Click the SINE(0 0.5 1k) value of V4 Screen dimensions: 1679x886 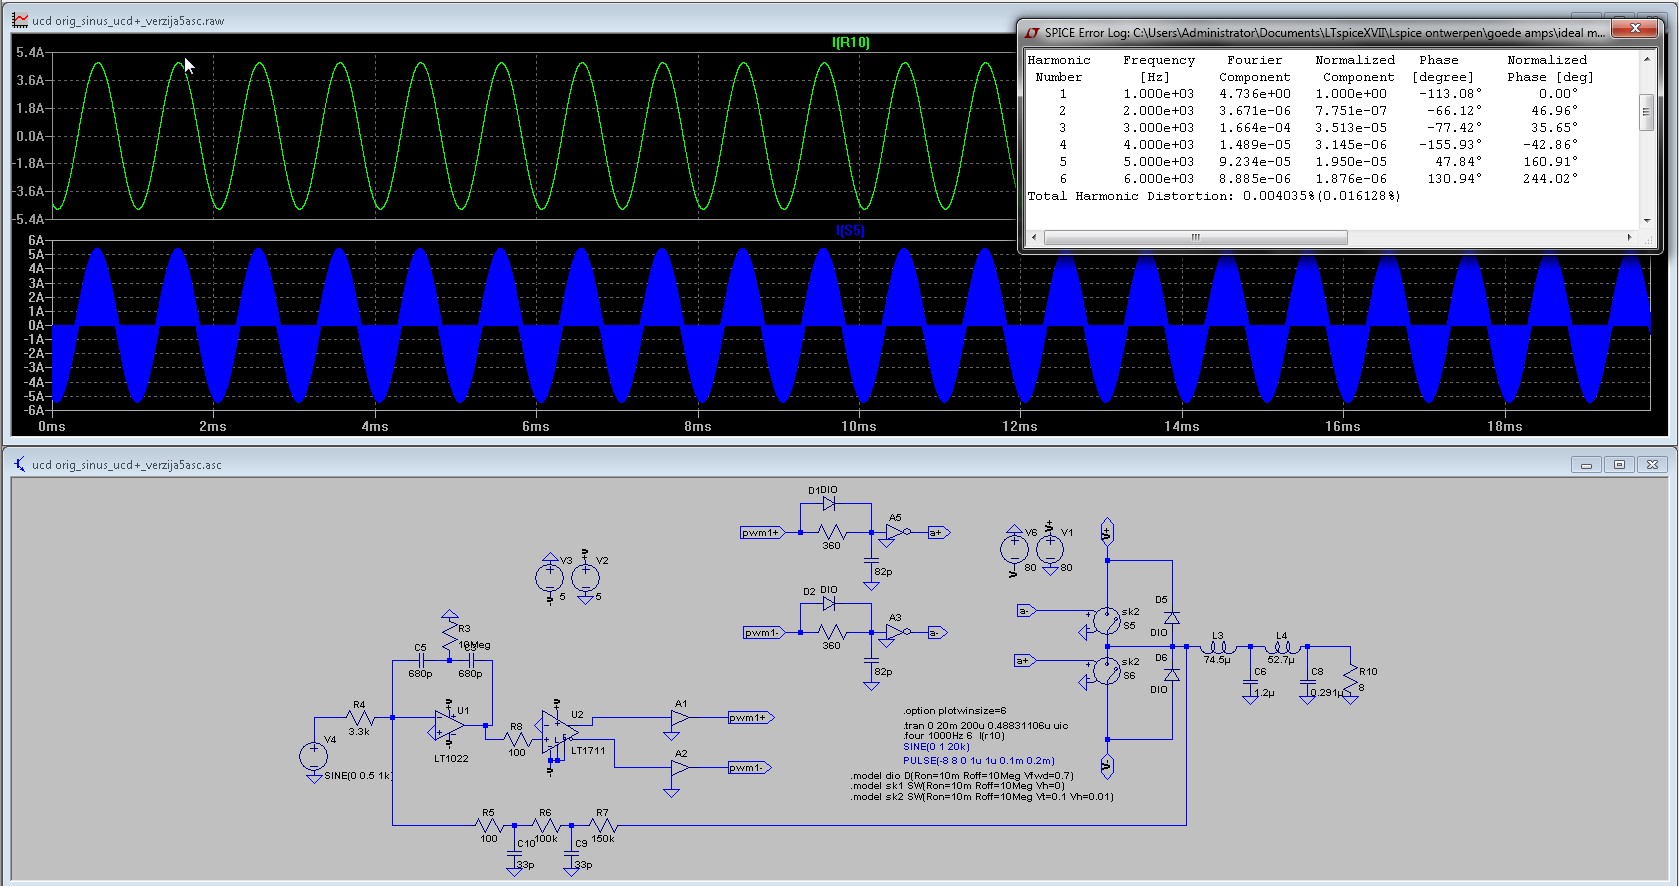[358, 776]
